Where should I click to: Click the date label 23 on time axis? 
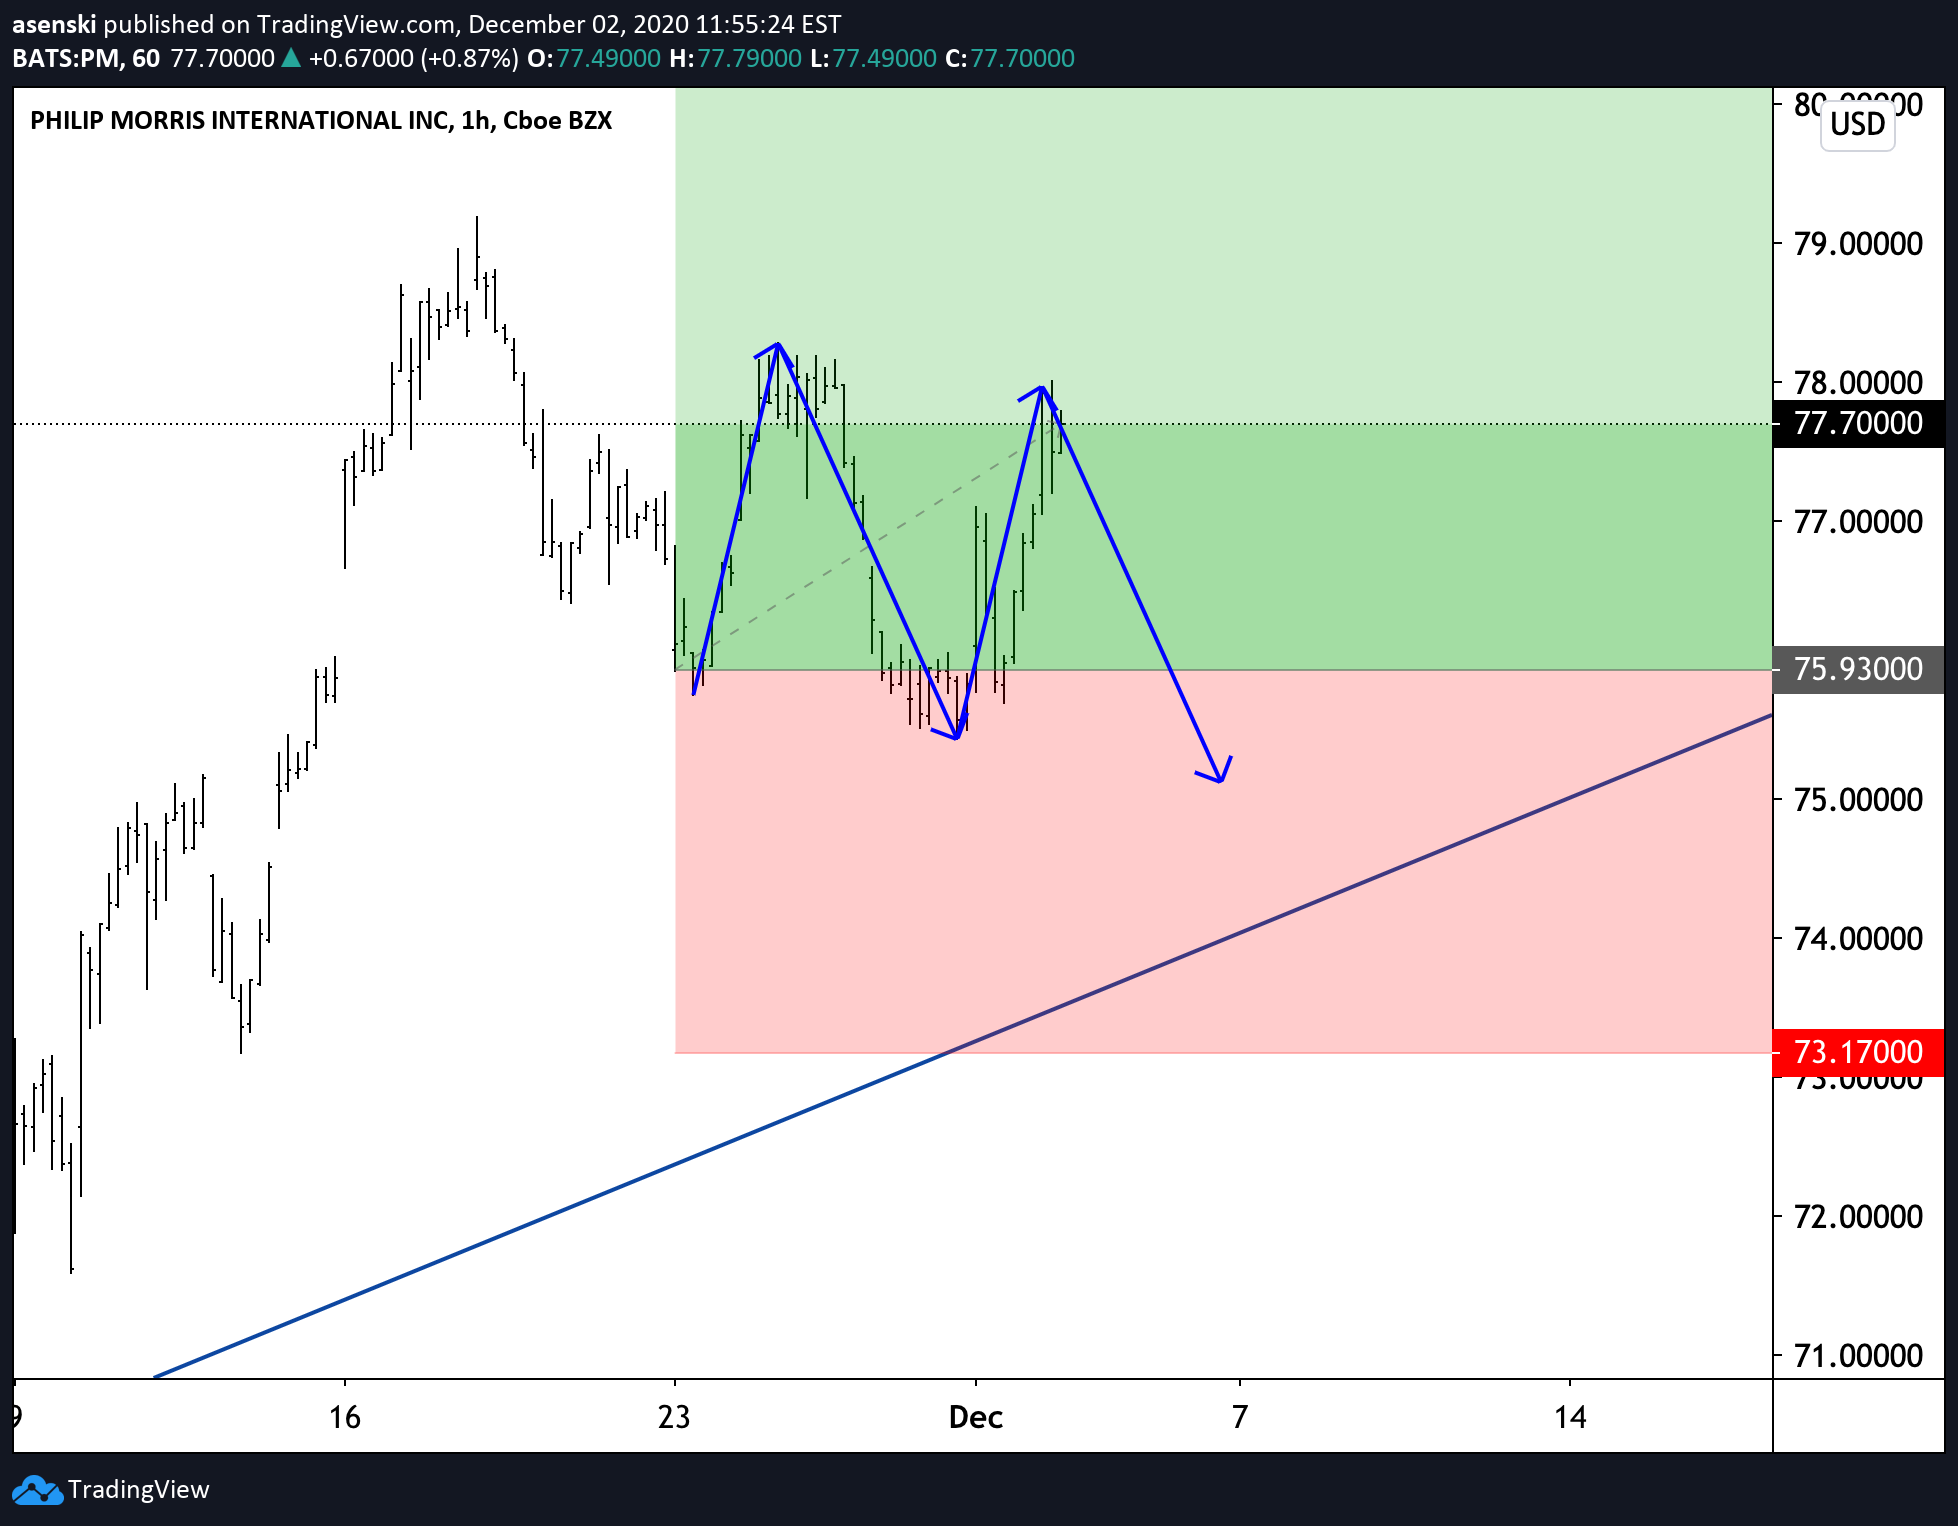pos(675,1417)
